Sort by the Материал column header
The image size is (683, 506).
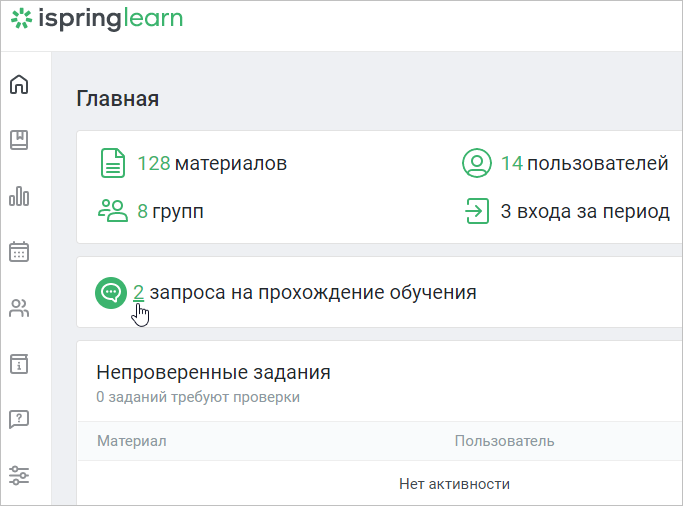pyautogui.click(x=132, y=441)
